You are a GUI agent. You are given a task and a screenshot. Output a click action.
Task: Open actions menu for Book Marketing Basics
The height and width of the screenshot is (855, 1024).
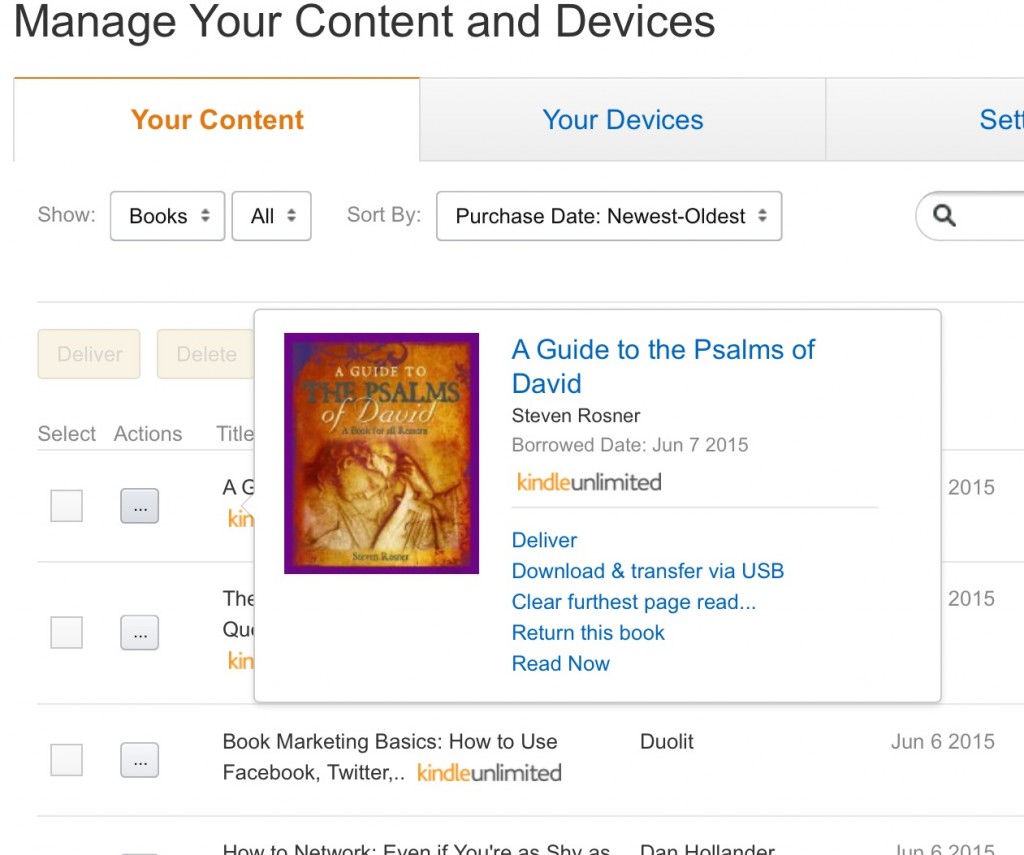tap(139, 761)
